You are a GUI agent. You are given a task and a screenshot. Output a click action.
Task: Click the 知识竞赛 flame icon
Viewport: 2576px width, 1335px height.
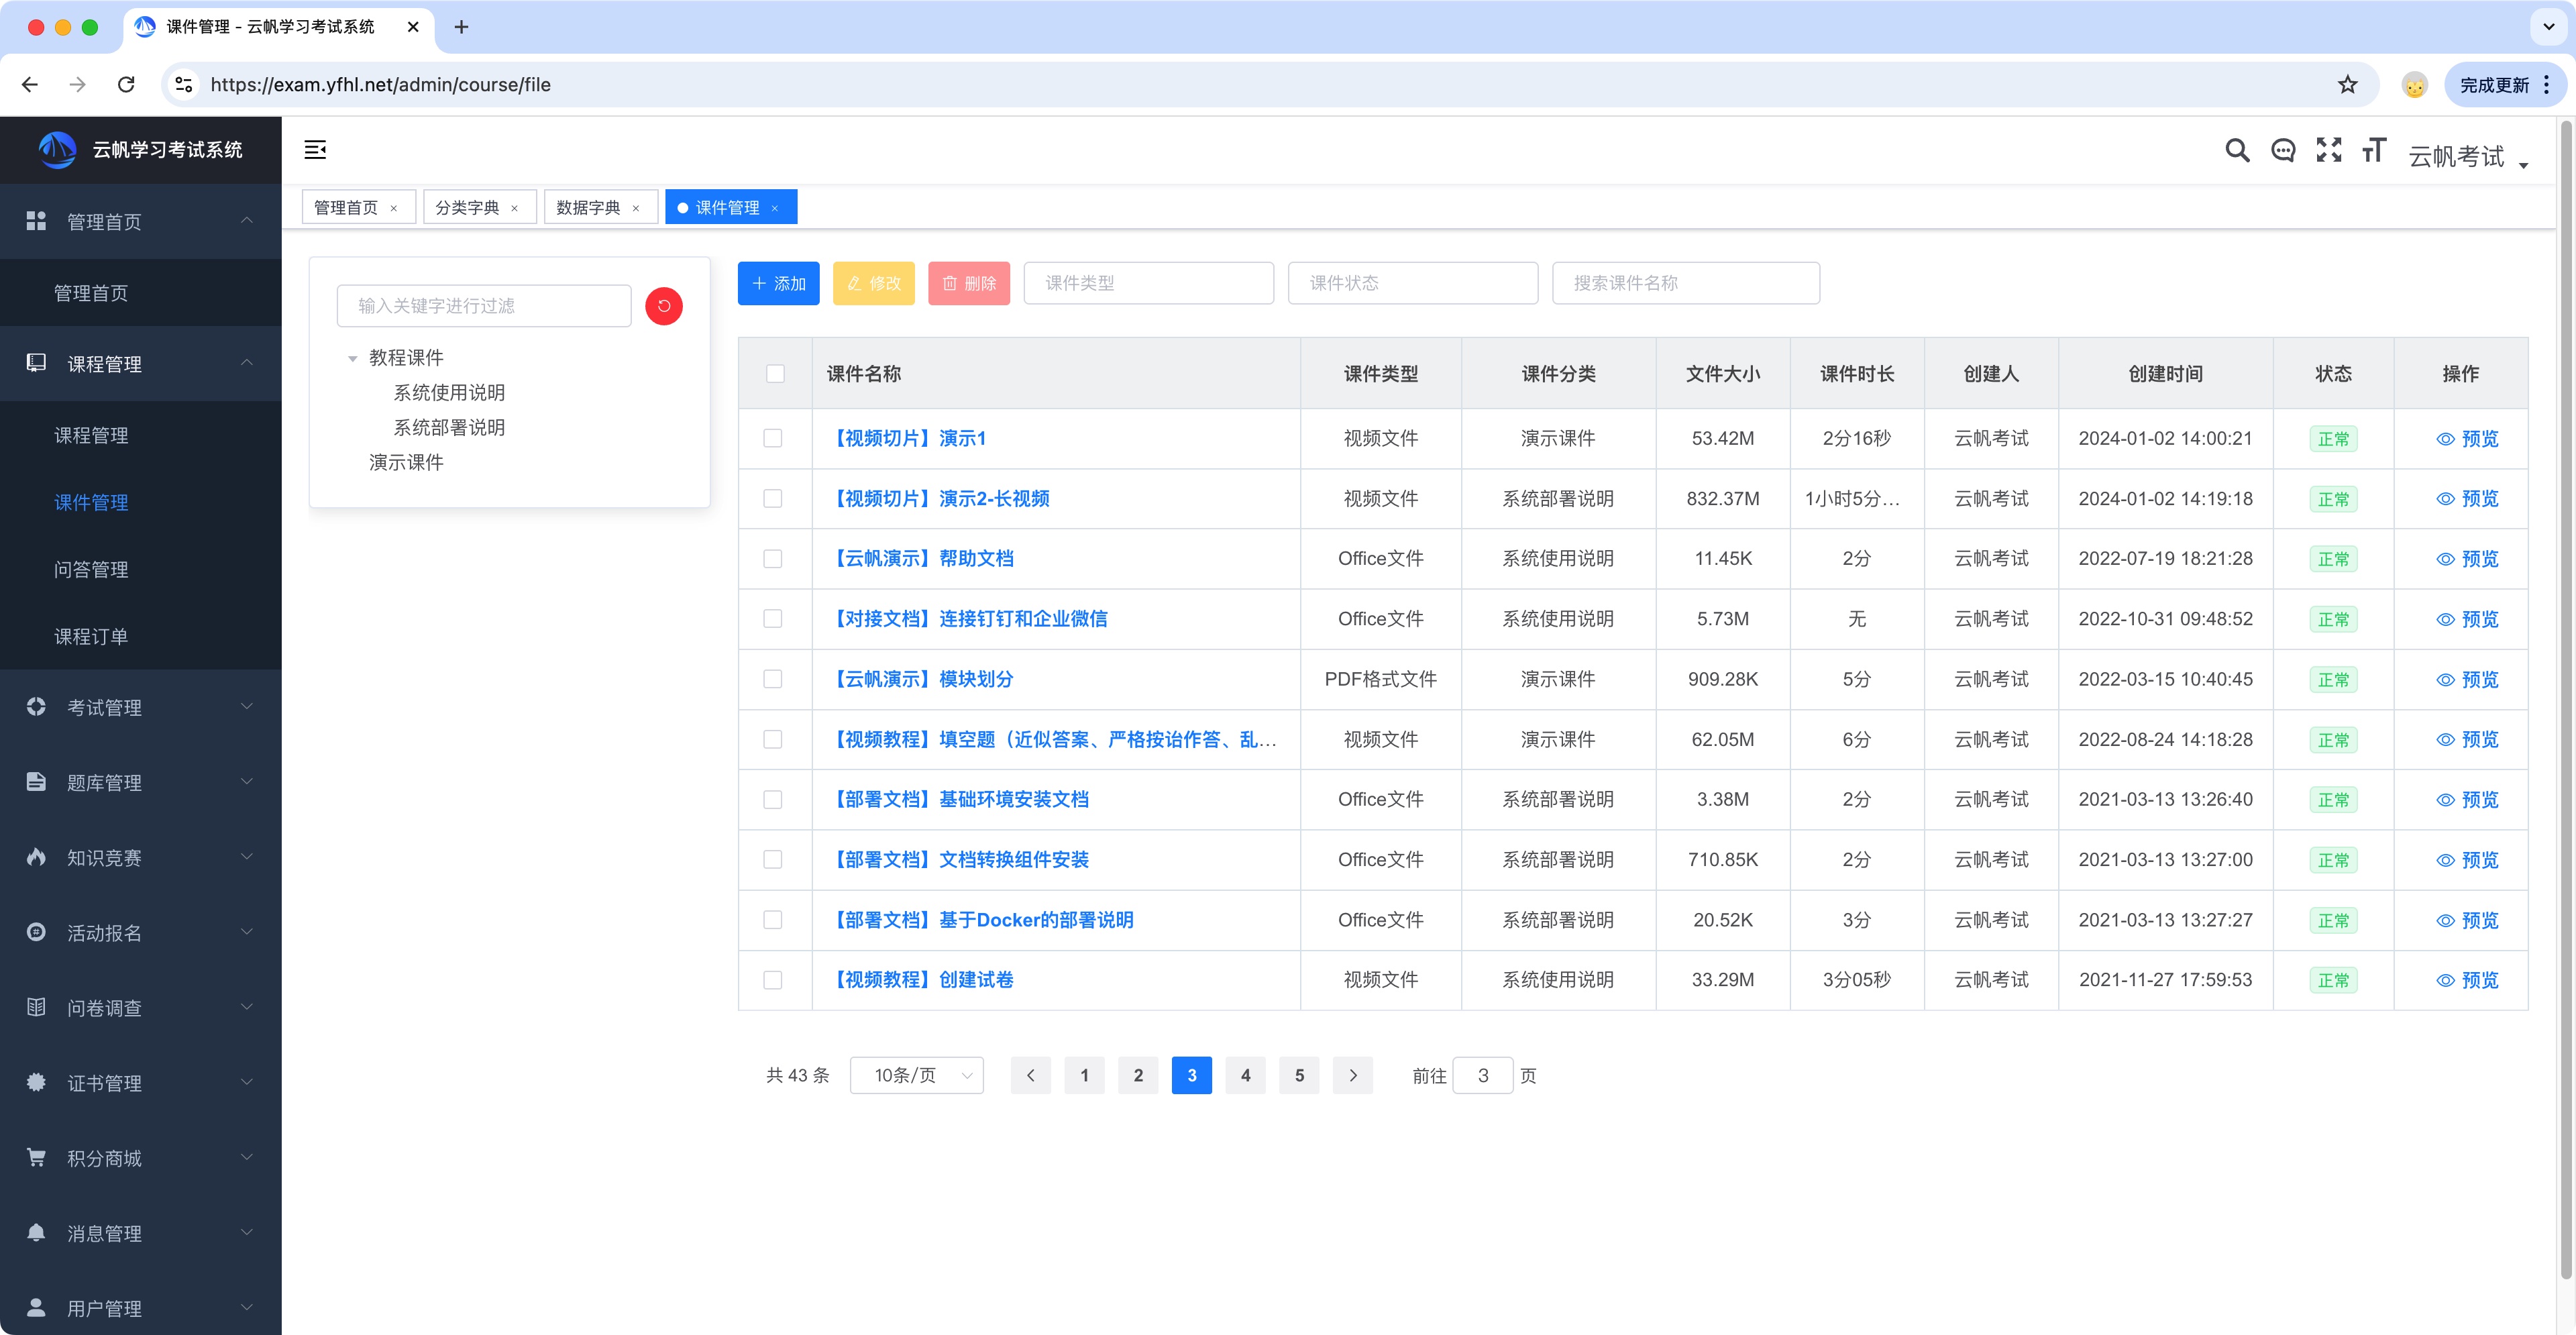click(36, 856)
